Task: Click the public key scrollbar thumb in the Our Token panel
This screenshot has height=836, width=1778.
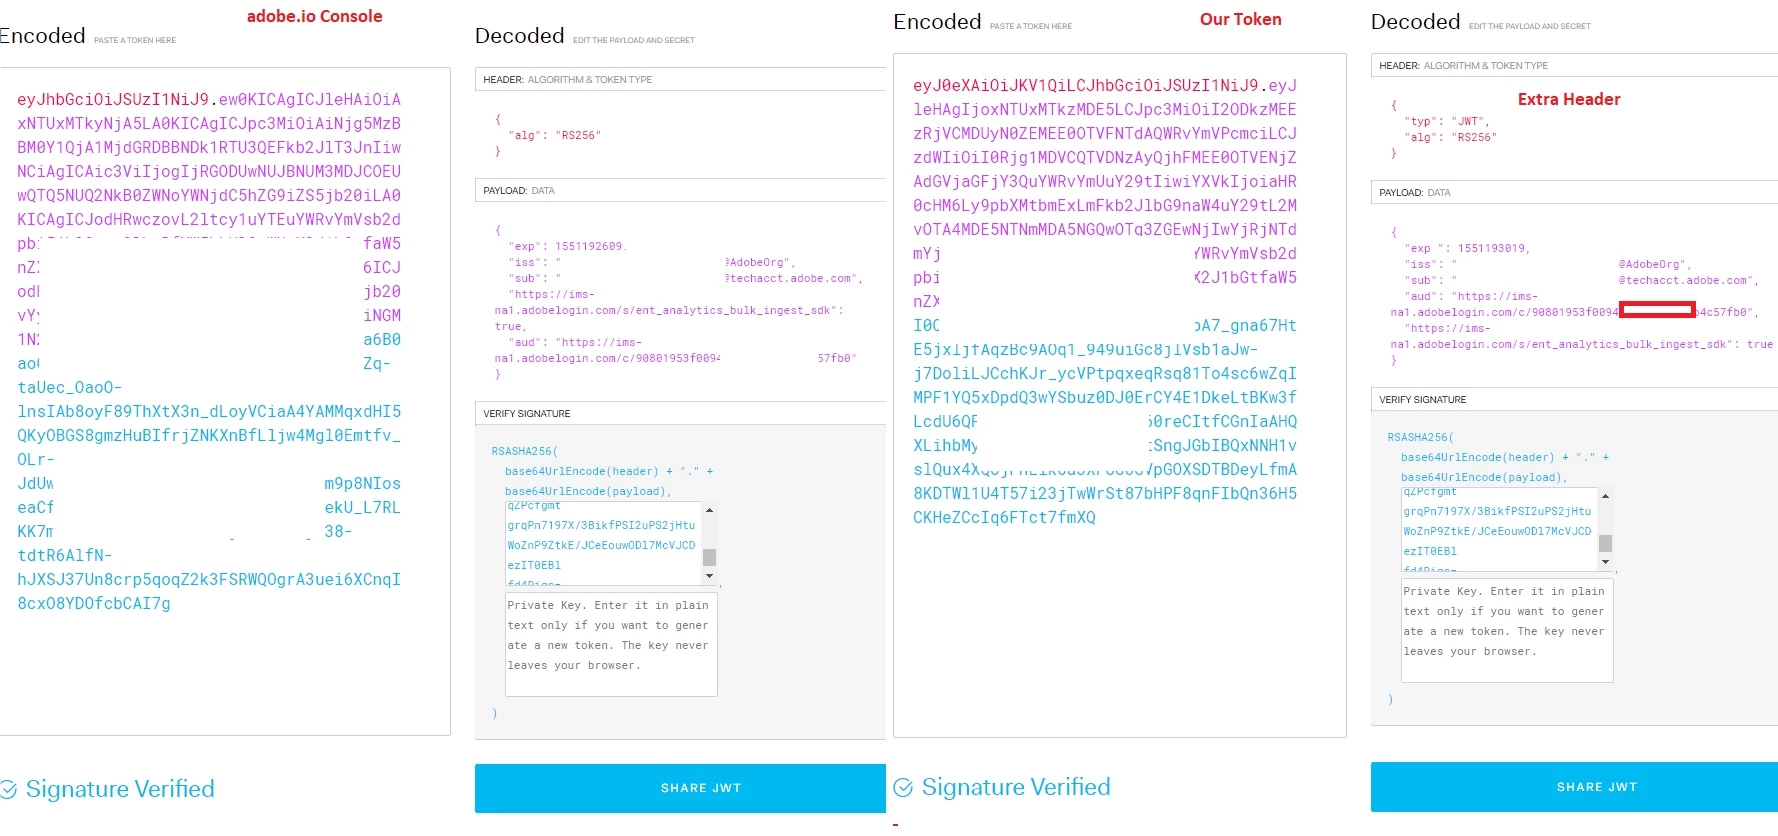Action: pyautogui.click(x=1605, y=543)
